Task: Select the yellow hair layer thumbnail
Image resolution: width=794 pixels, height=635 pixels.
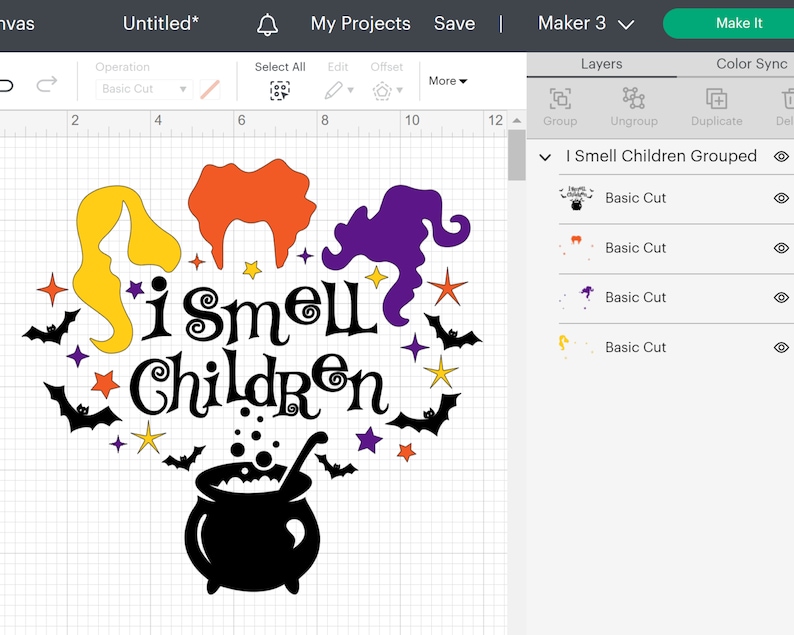Action: (x=576, y=347)
